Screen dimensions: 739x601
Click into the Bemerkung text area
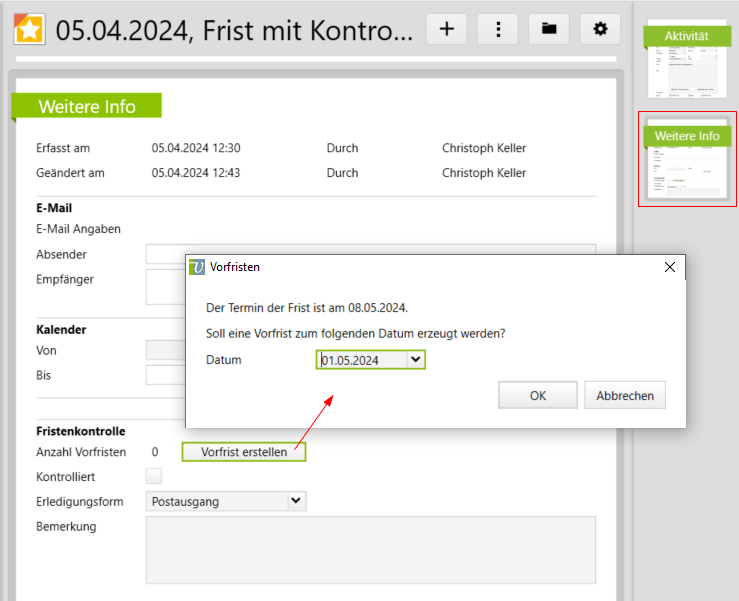click(370, 549)
